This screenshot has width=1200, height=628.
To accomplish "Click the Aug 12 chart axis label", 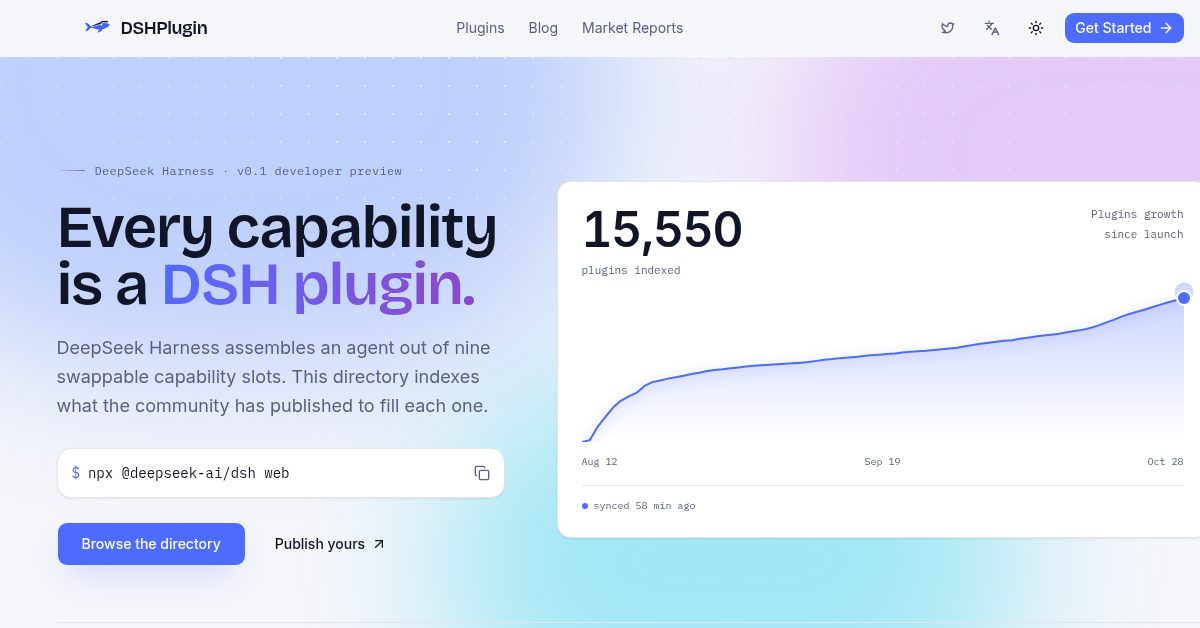I will point(600,462).
